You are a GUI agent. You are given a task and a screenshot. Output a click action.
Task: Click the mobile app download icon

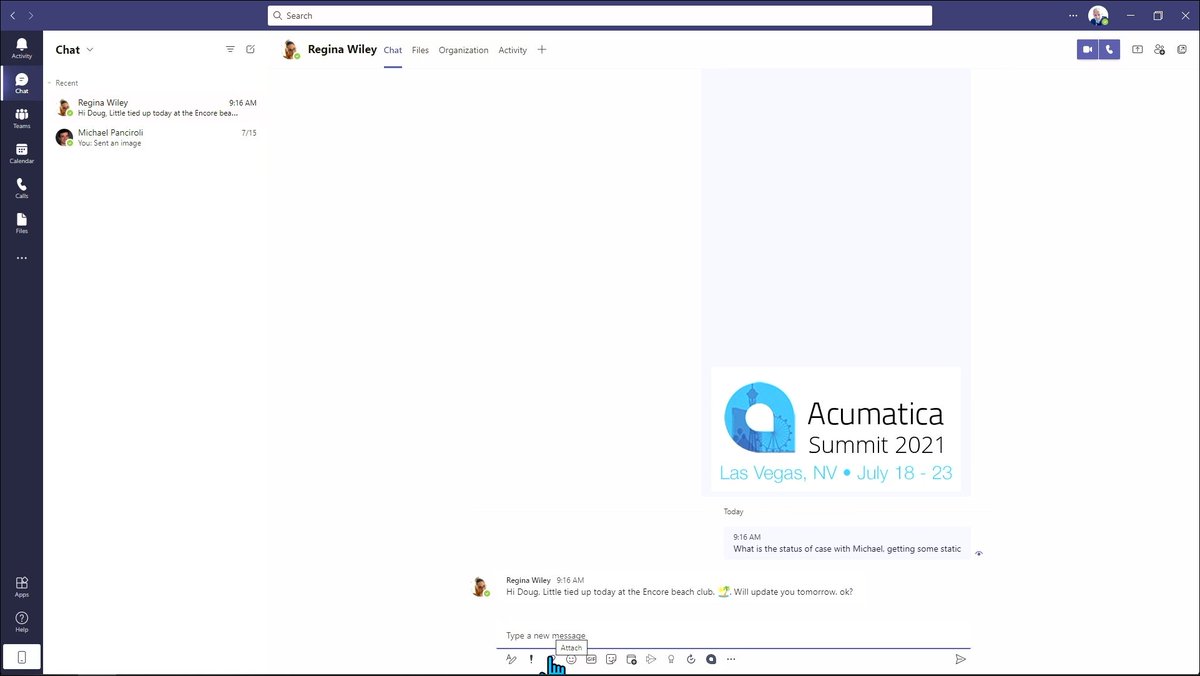point(21,657)
